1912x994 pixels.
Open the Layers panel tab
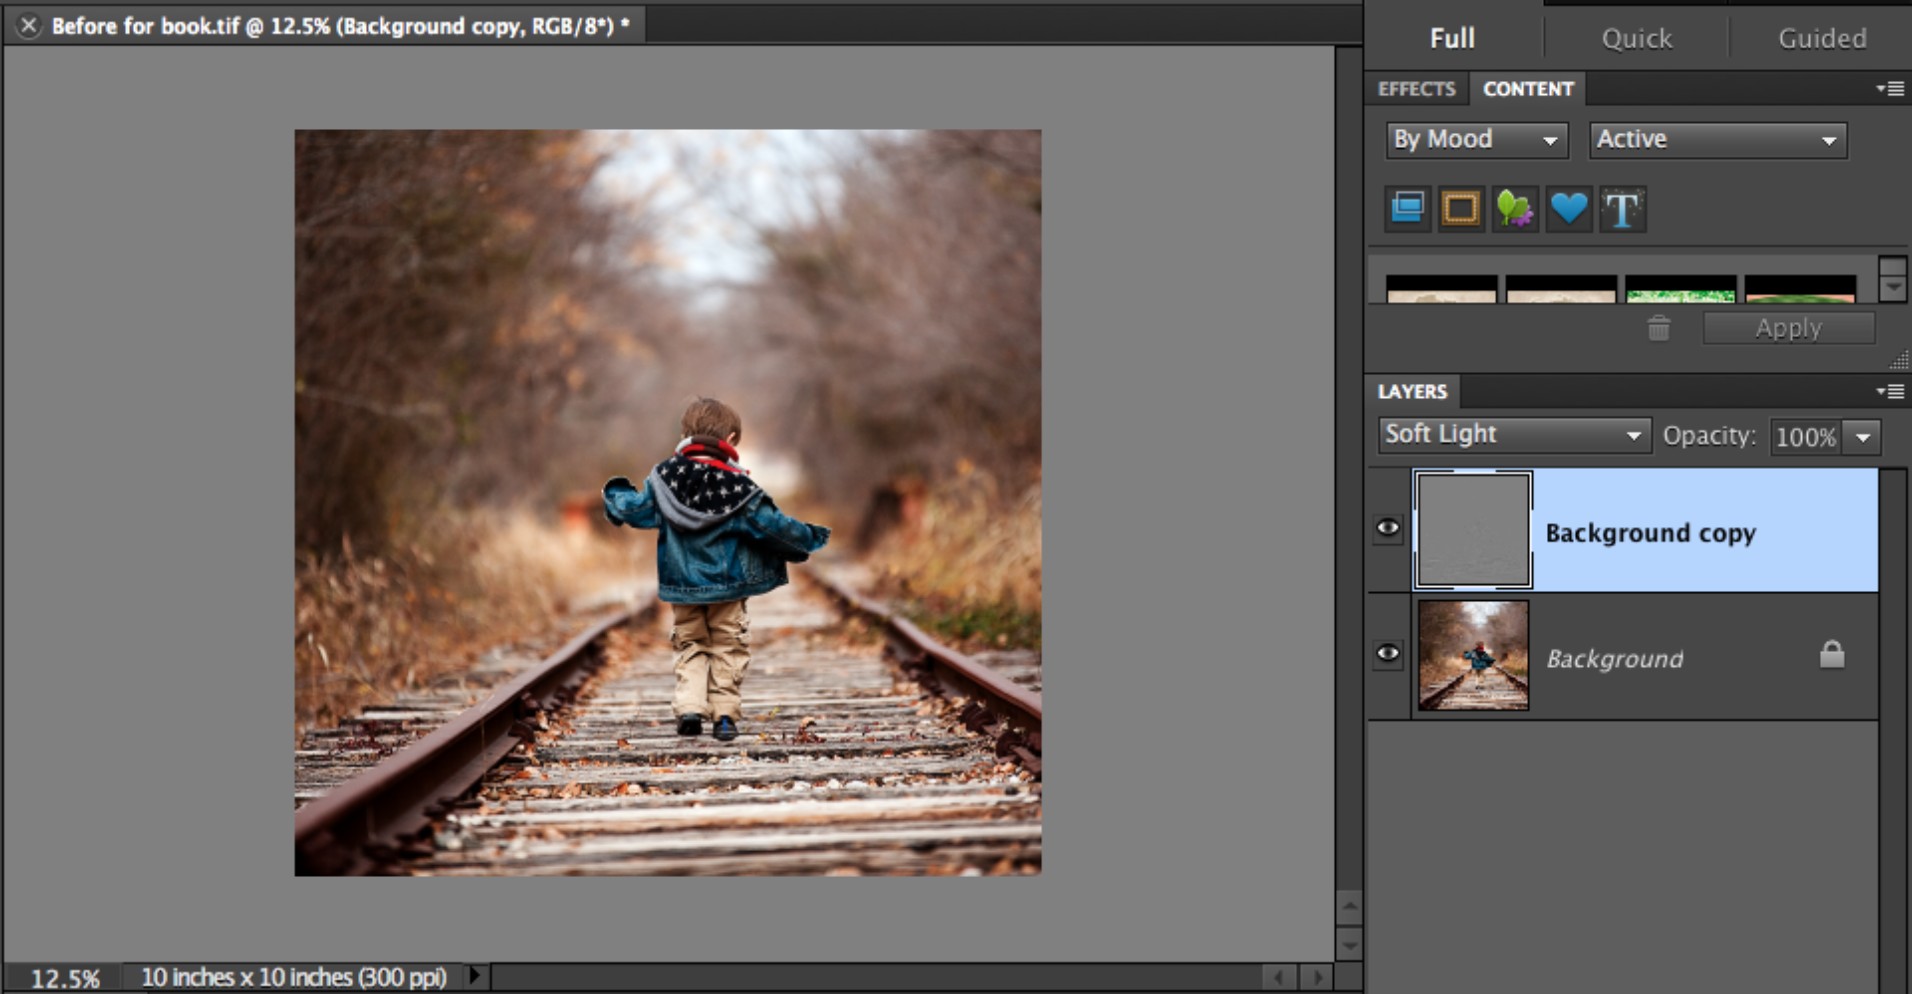[x=1413, y=391]
